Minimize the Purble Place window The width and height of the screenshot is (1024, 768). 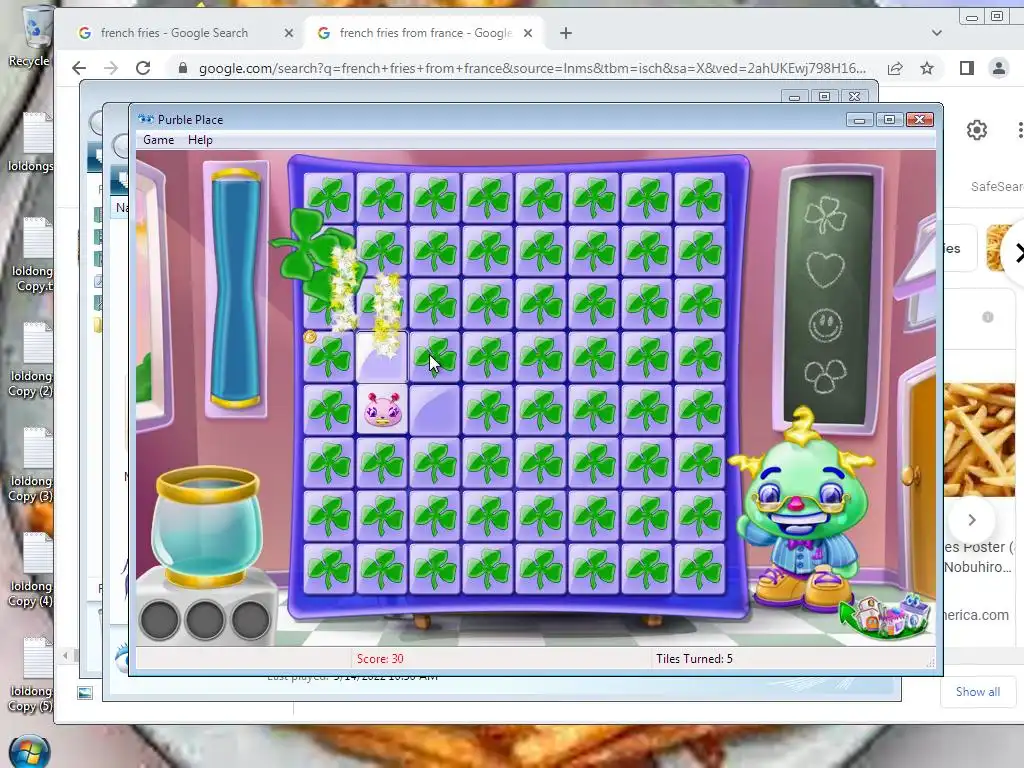click(x=859, y=120)
